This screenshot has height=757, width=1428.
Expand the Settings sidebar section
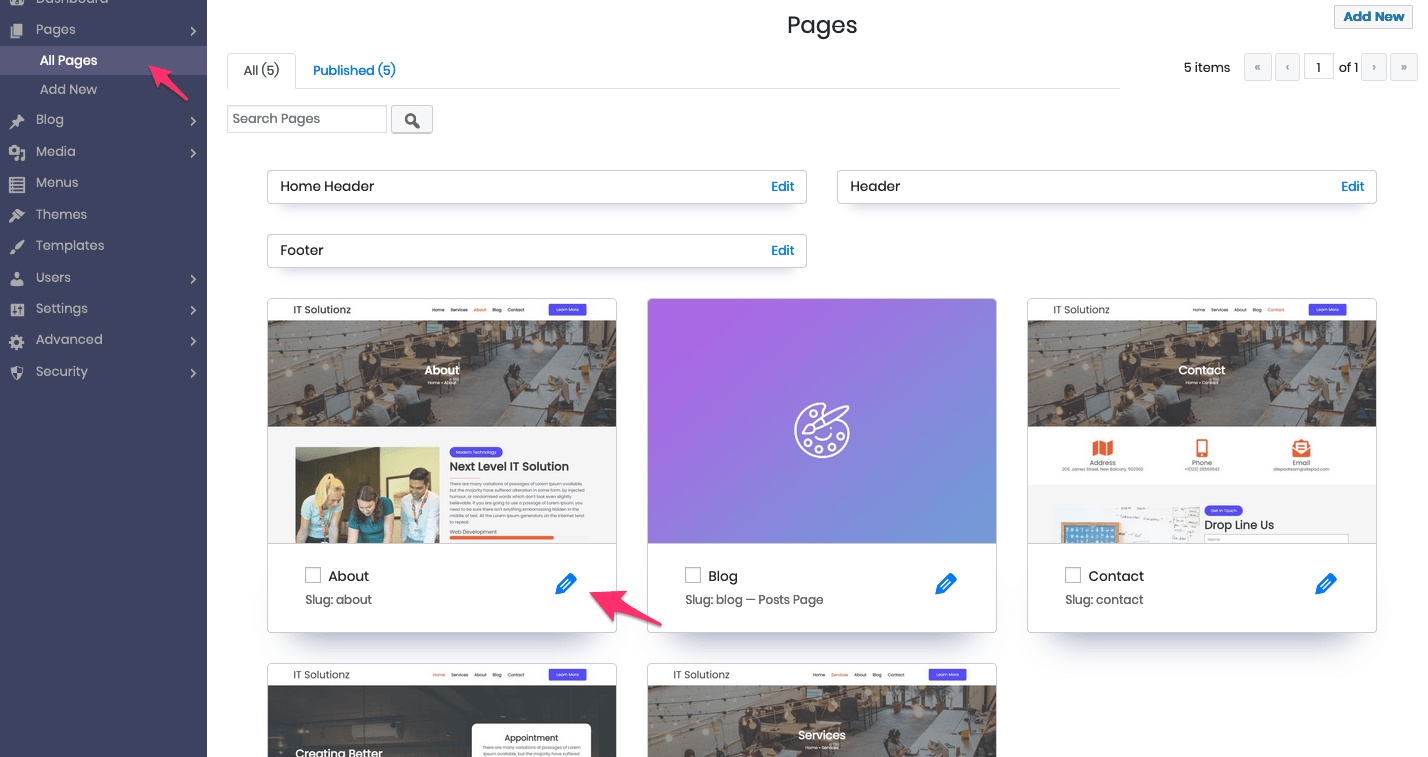pos(194,309)
